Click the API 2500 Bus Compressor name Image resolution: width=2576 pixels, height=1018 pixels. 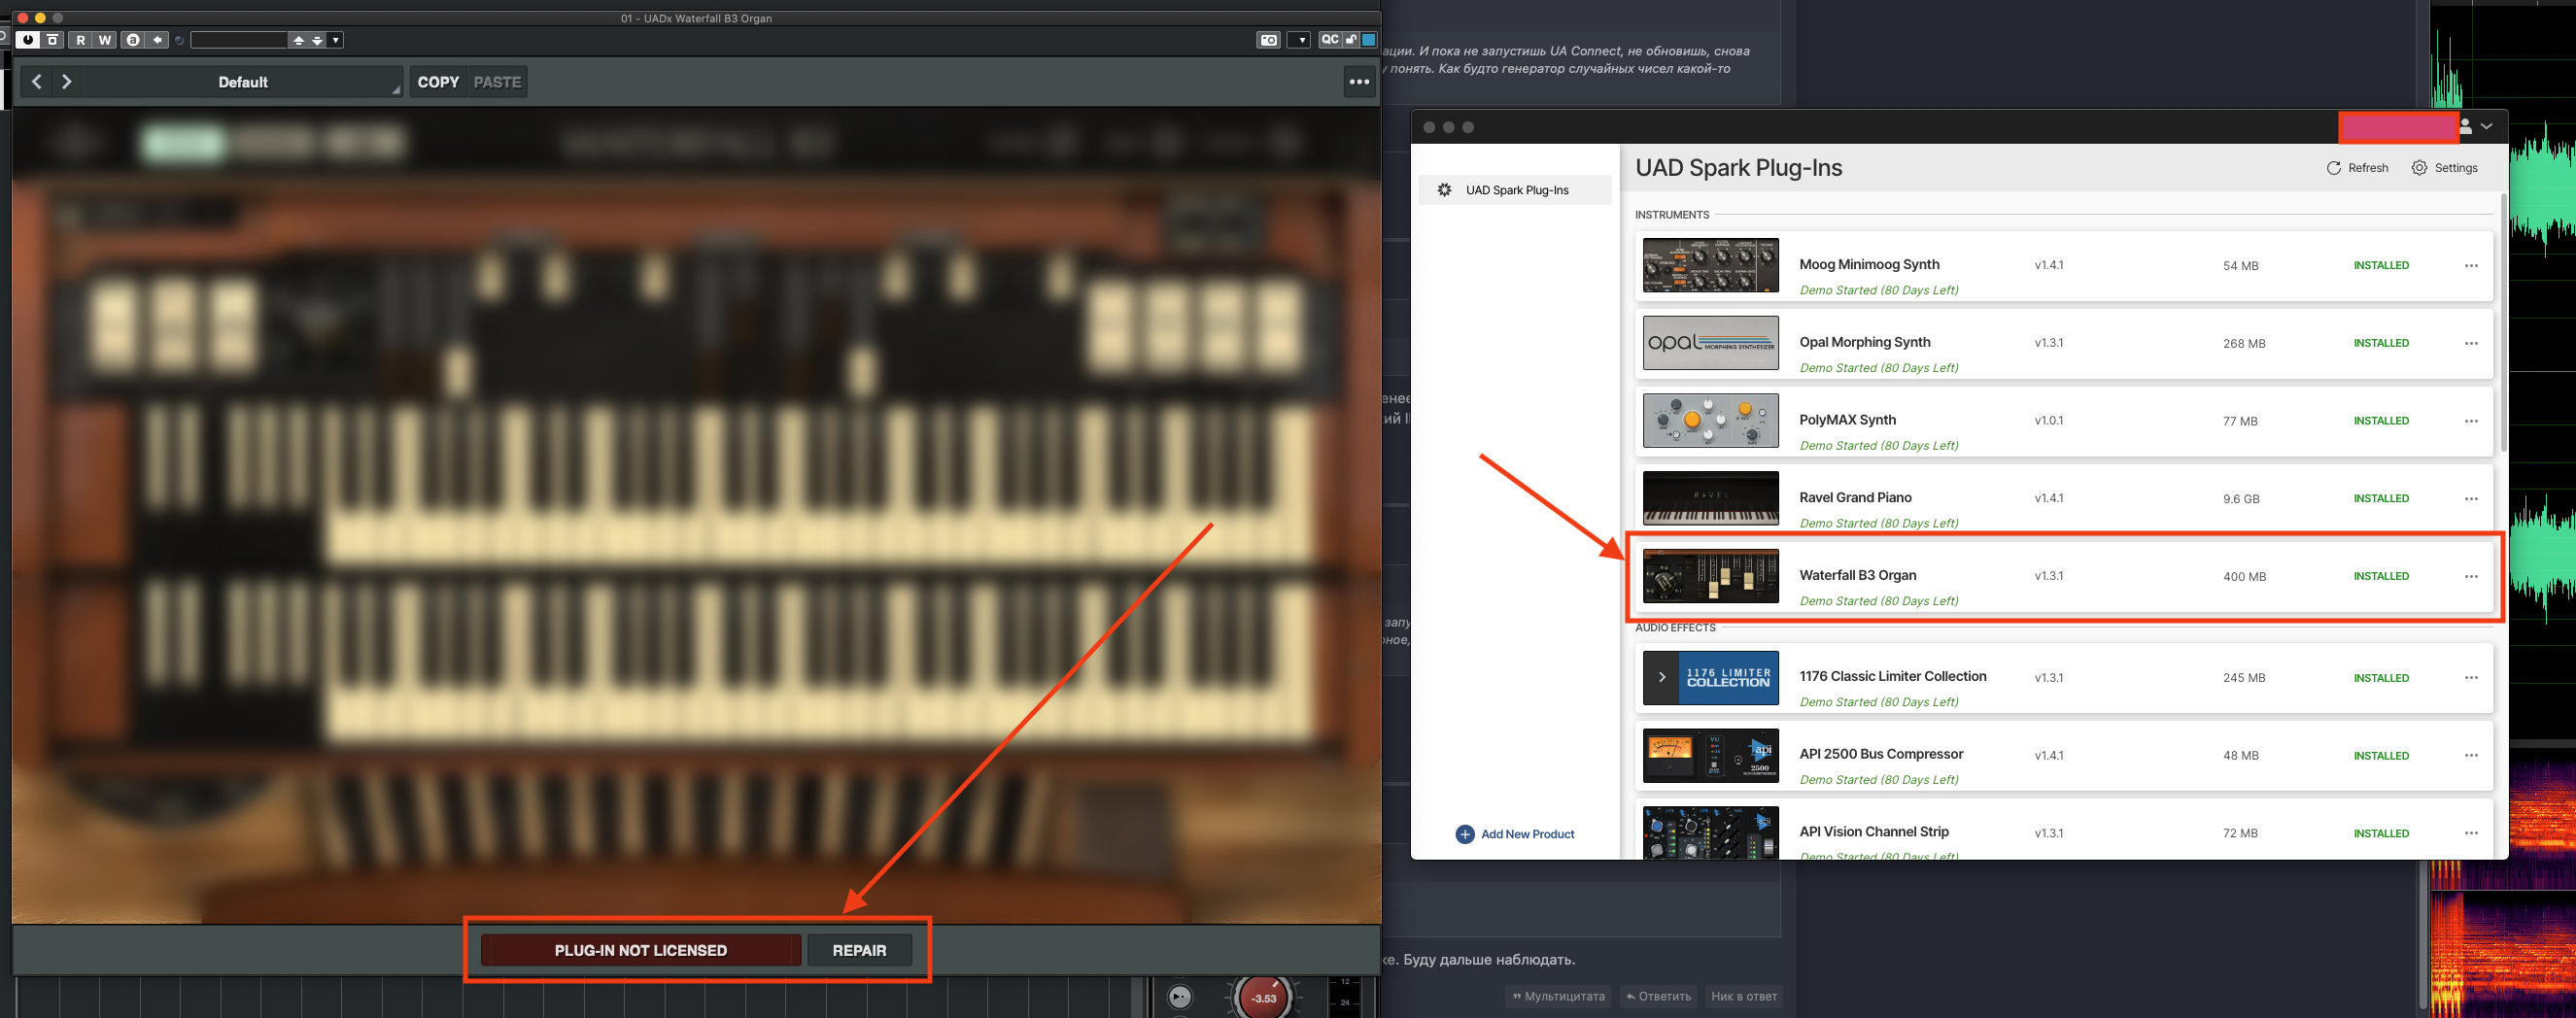coord(1881,754)
